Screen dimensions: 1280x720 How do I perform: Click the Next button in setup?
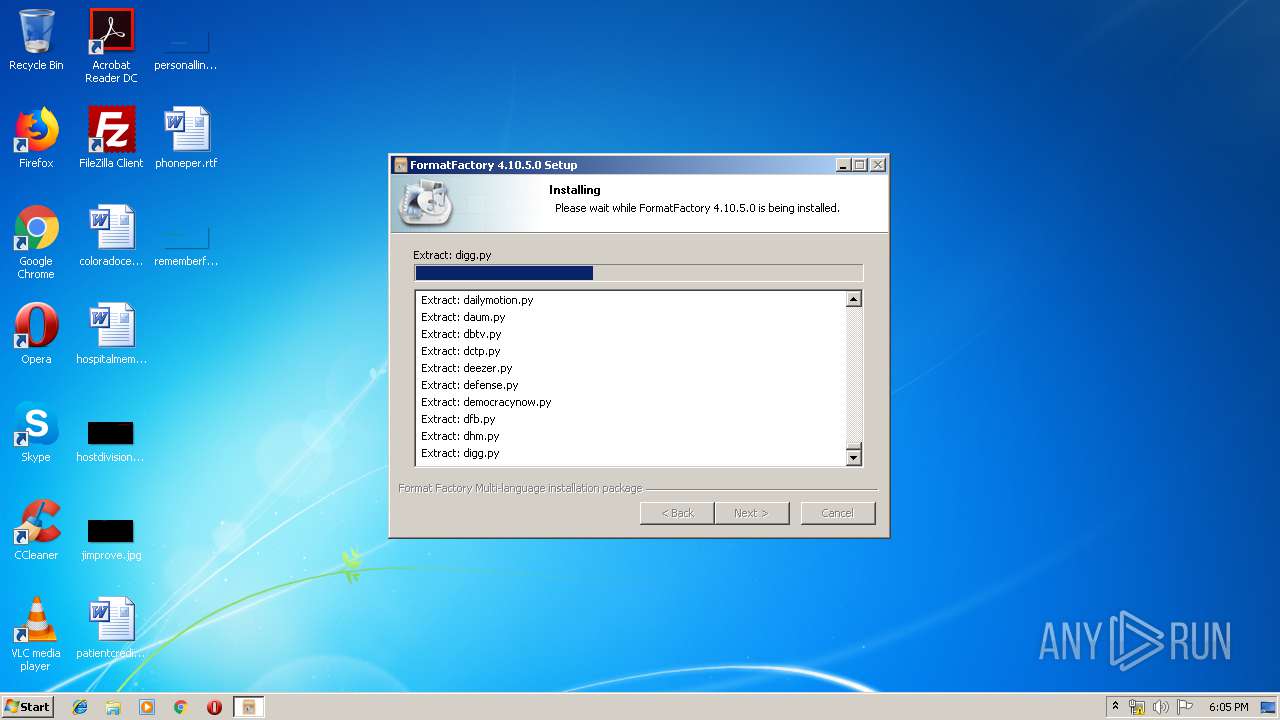pyautogui.click(x=752, y=513)
